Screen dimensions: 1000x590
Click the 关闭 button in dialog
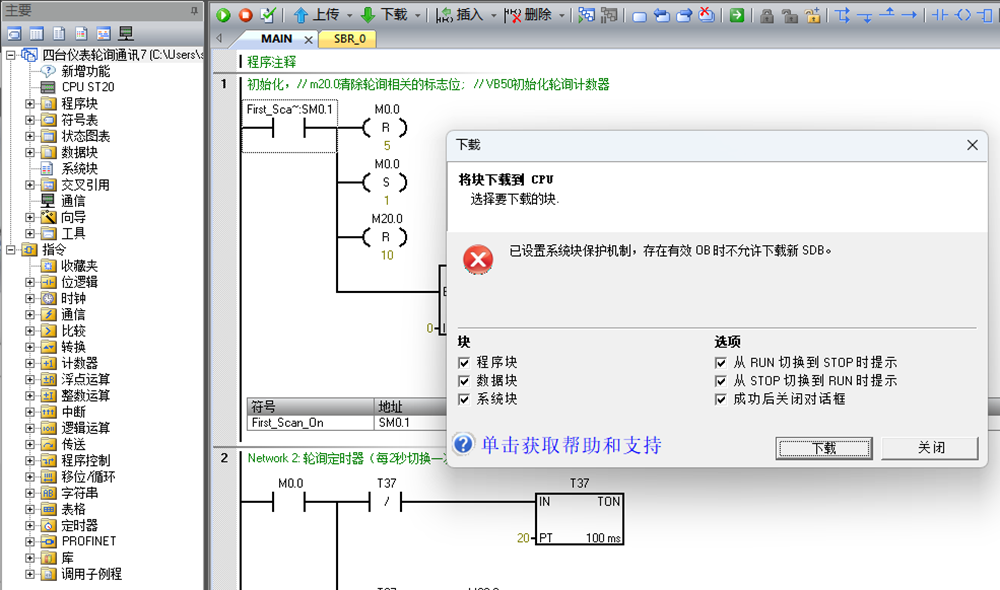[x=930, y=447]
